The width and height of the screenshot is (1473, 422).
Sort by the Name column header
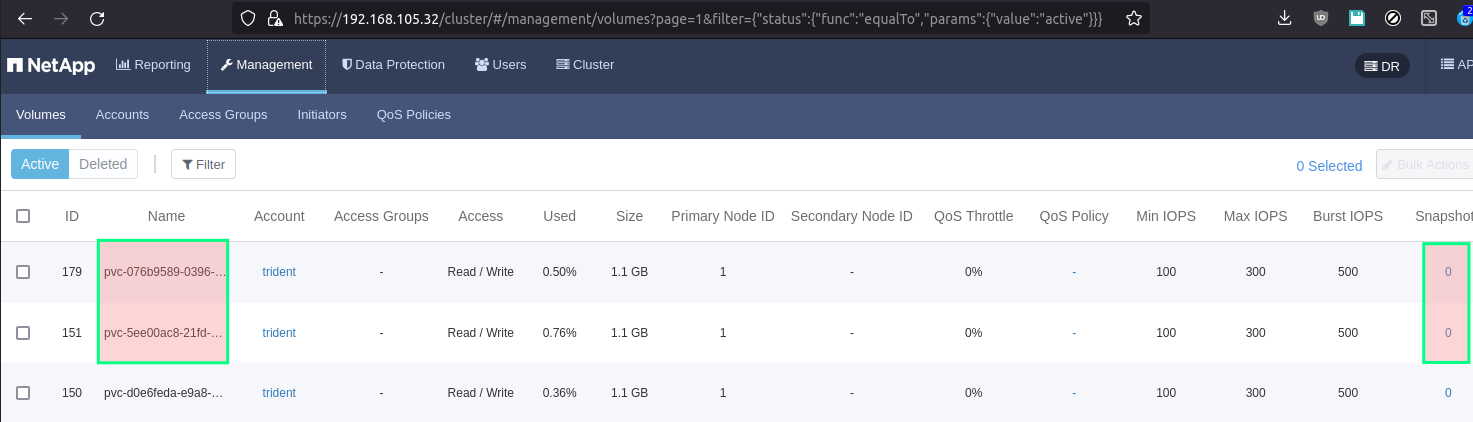point(166,216)
